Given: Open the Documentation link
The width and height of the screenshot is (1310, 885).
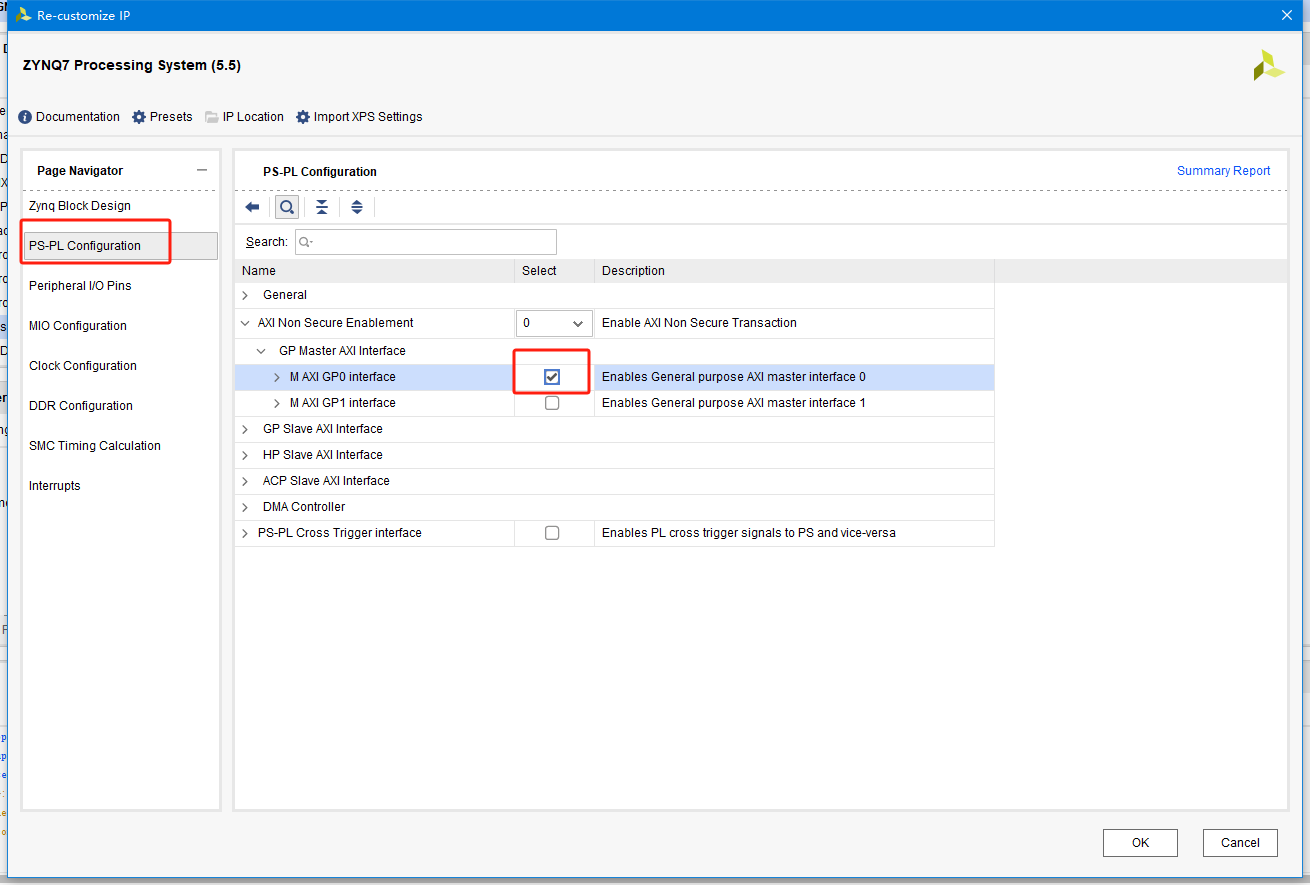Looking at the screenshot, I should coord(78,117).
